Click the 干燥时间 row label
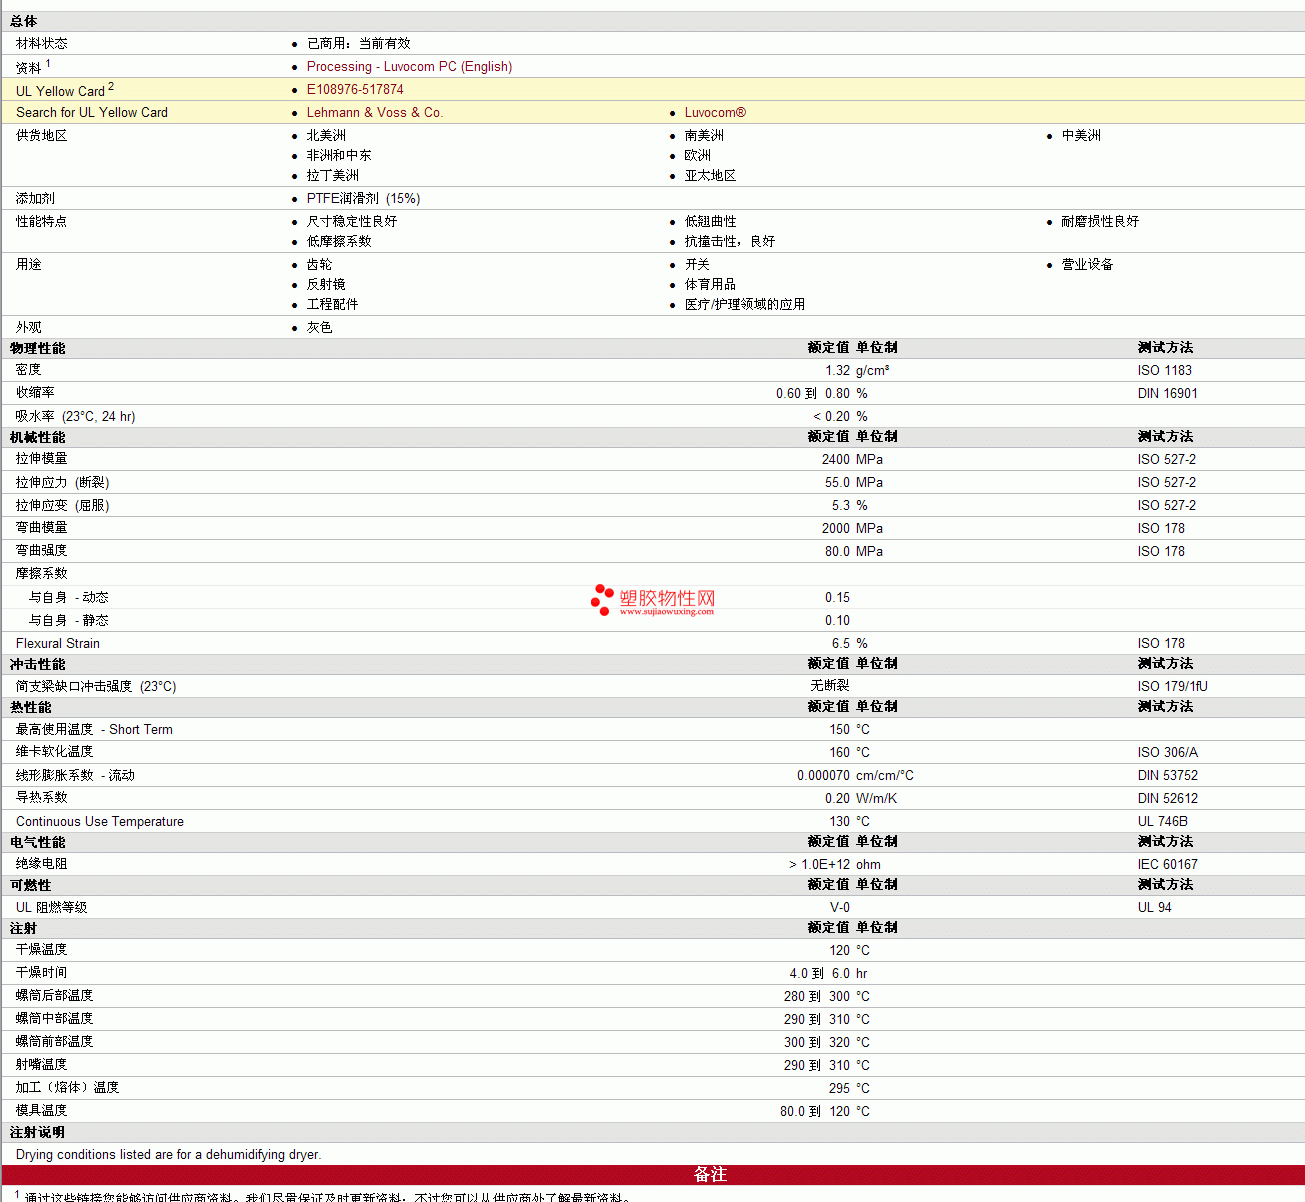 42,972
